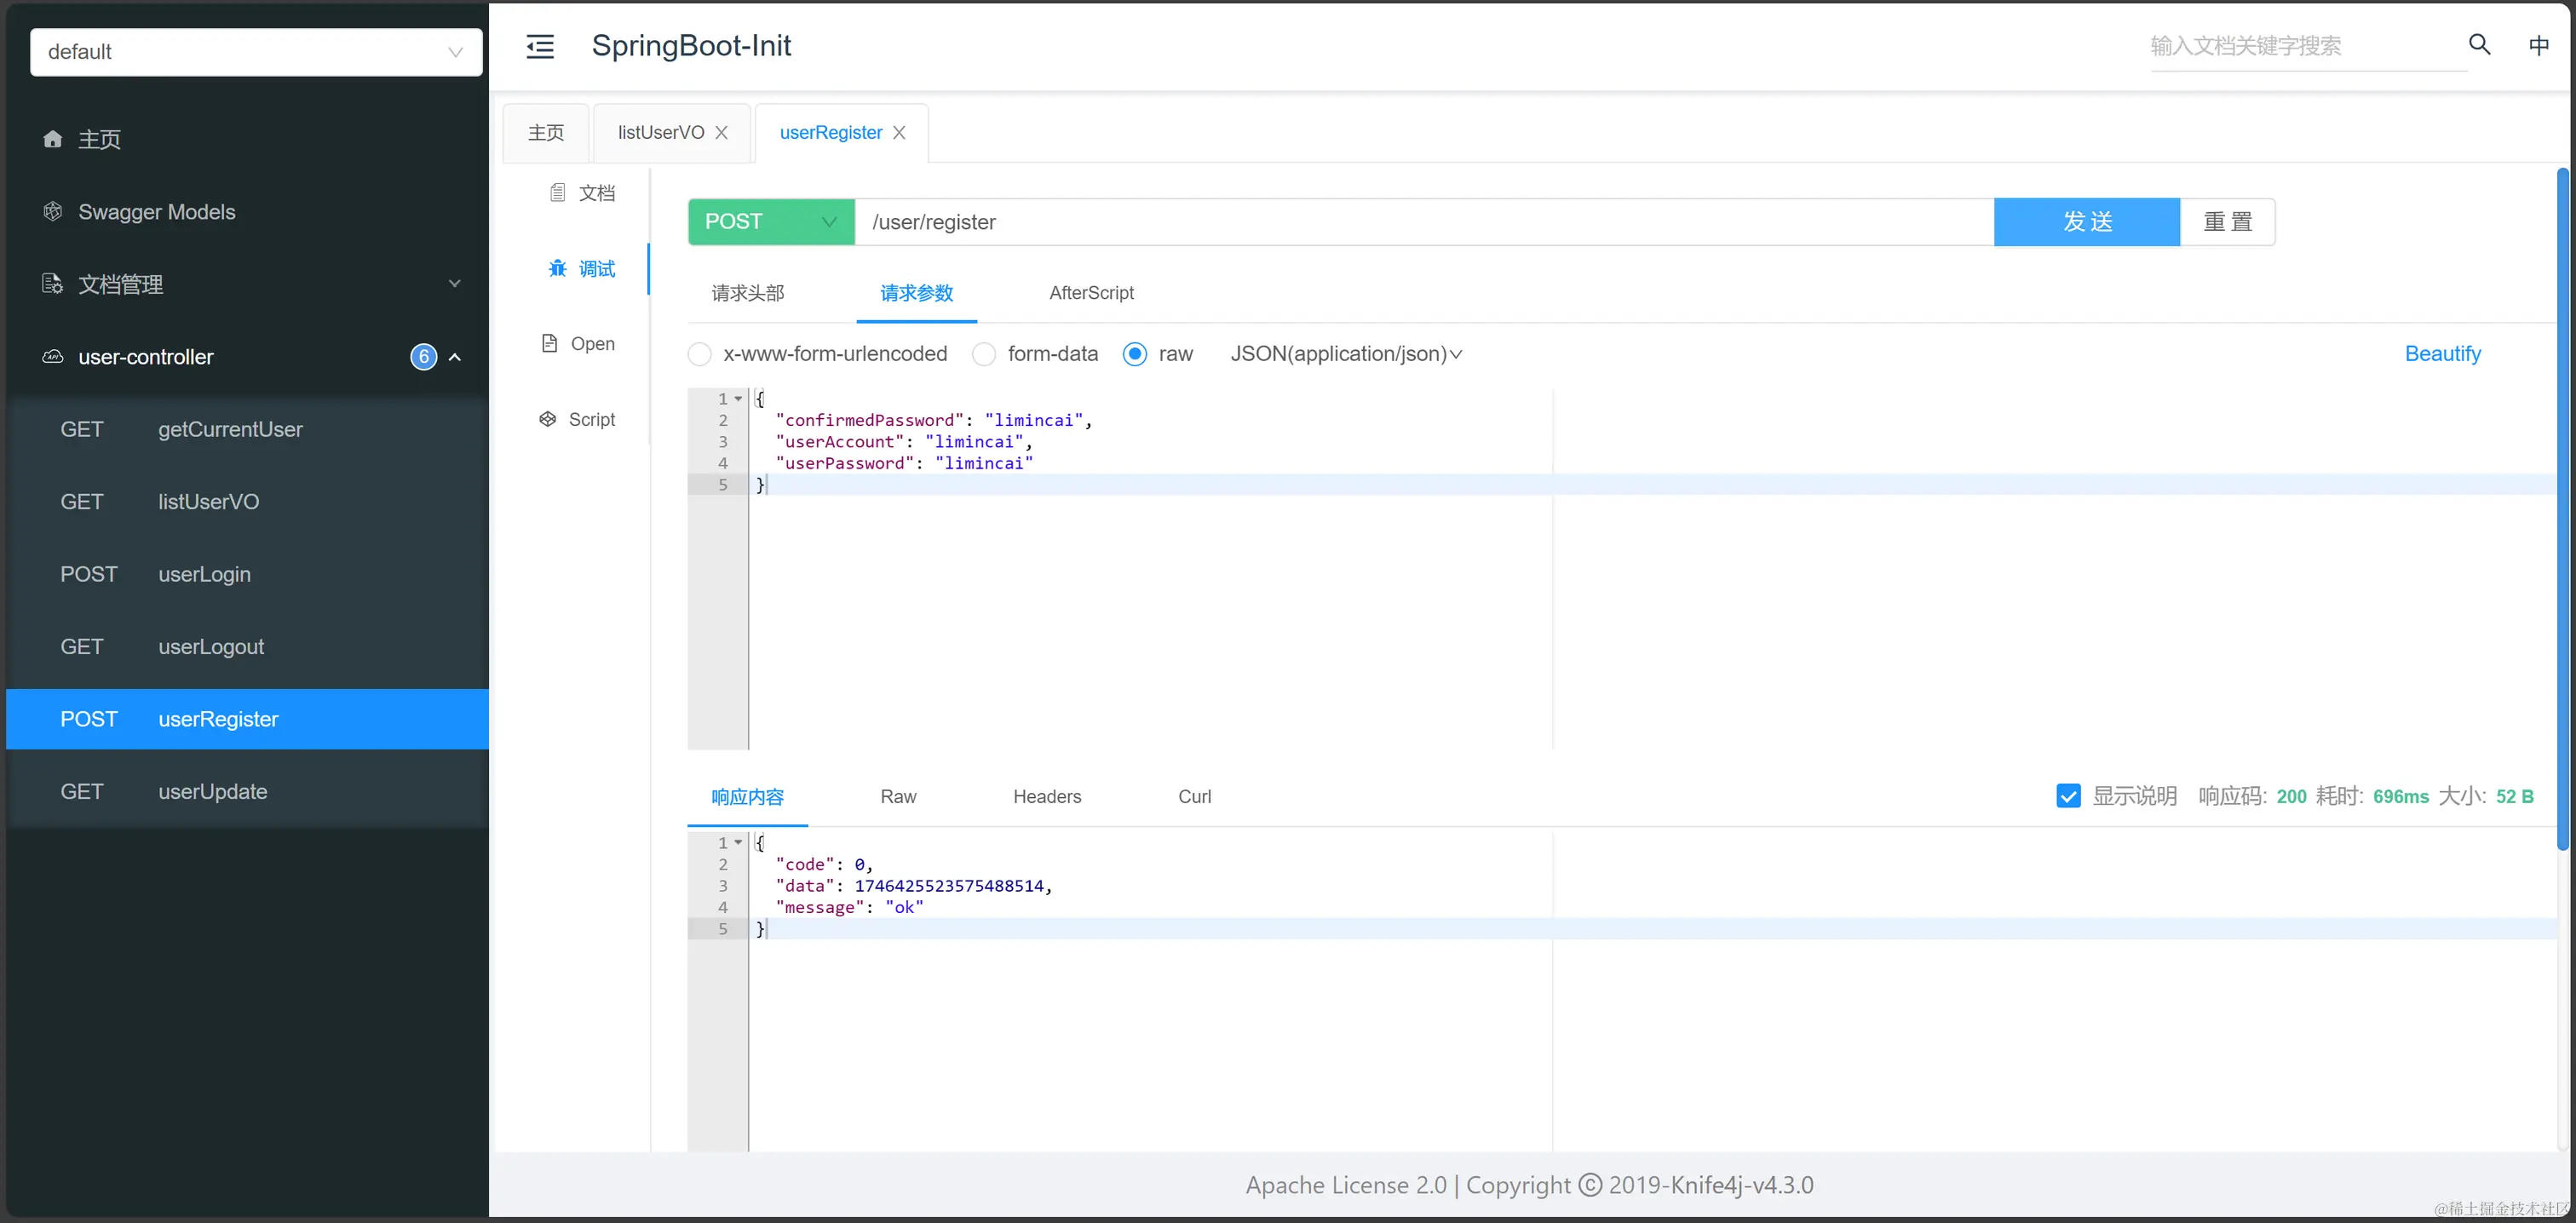This screenshot has width=2576, height=1223.
Task: Open the JSON(application/json) content type dropdown
Action: (1345, 354)
